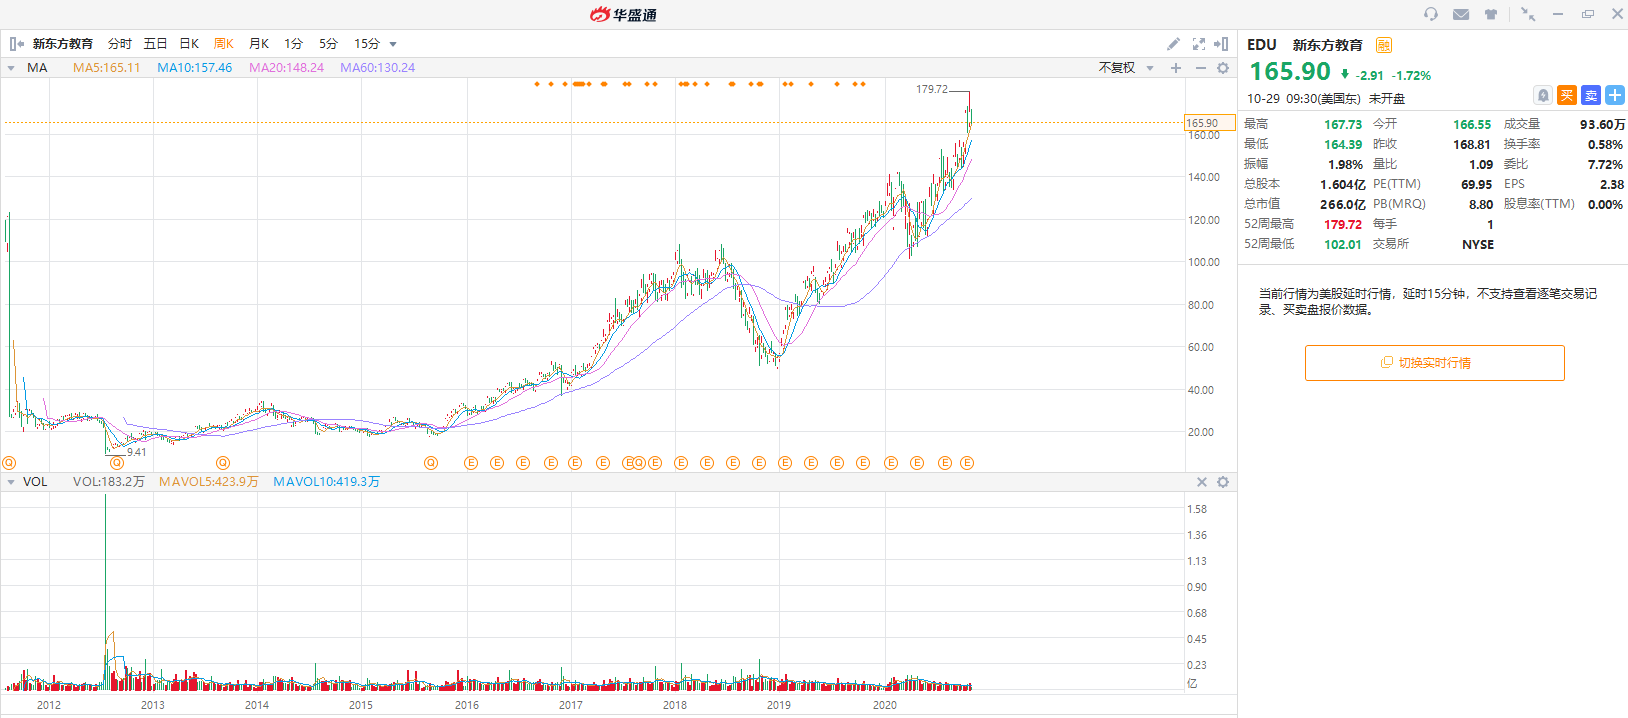Open the mail messages icon
The width and height of the screenshot is (1628, 718).
click(1461, 14)
